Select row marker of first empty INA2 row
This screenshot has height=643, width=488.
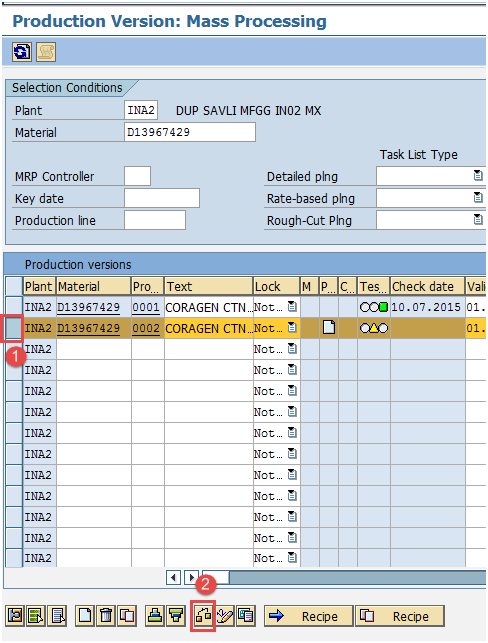click(x=14, y=349)
